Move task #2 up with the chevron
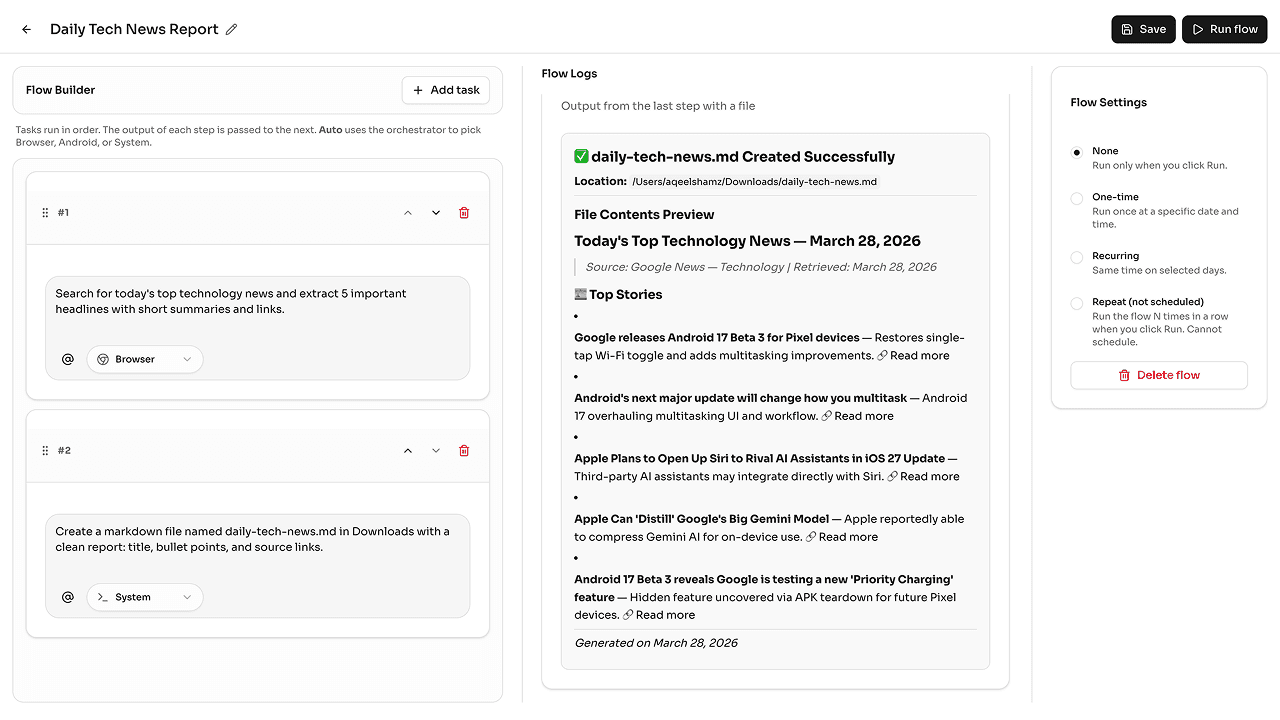This screenshot has width=1280, height=720. coord(408,451)
